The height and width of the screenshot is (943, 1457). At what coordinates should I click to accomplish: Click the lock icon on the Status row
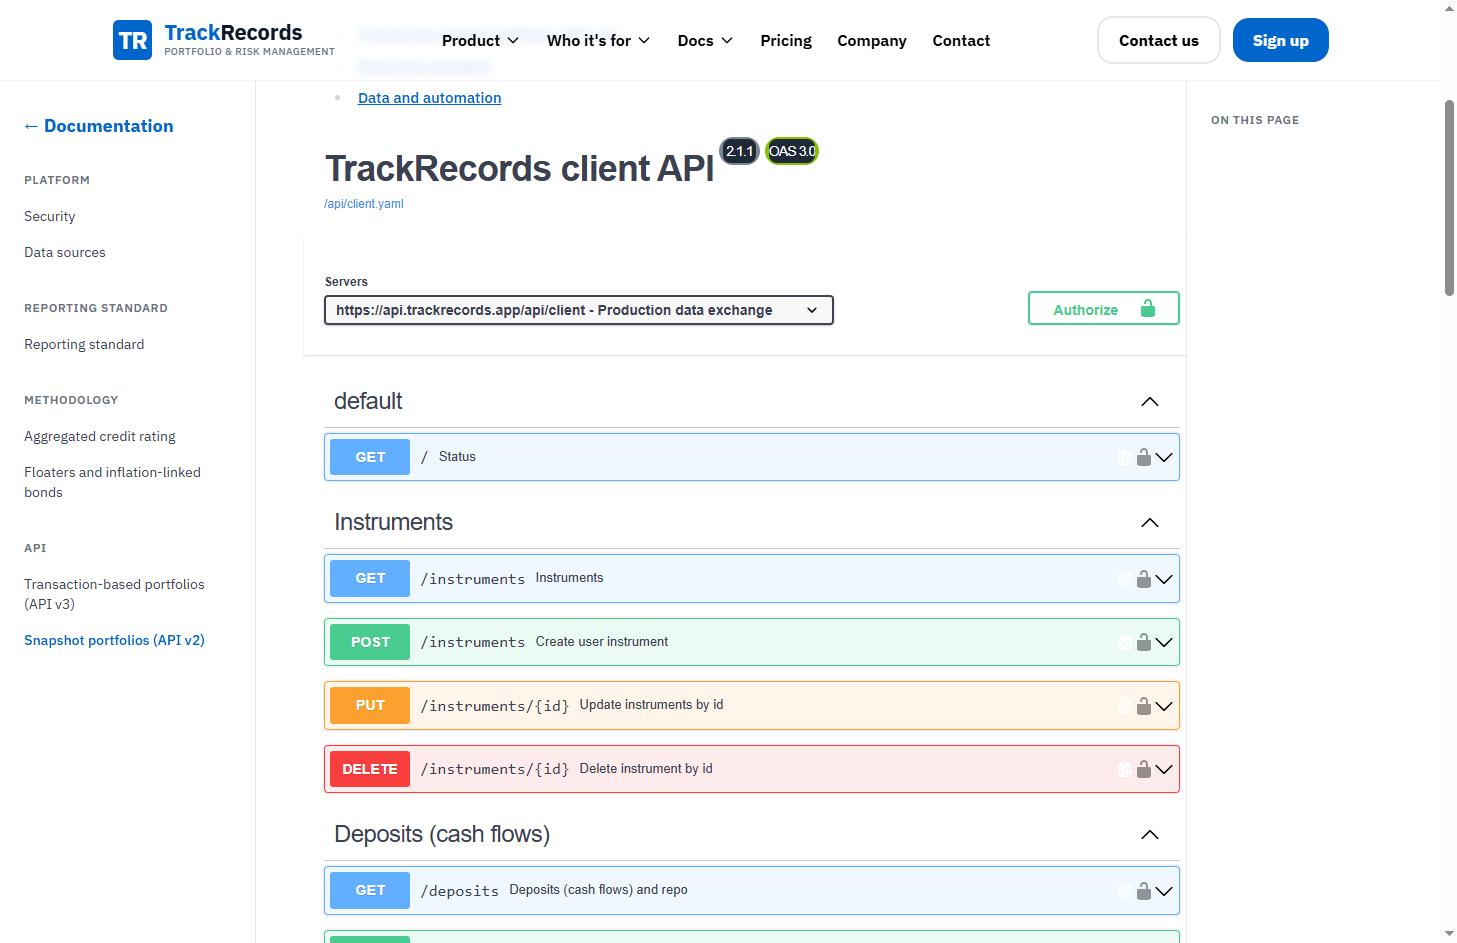pos(1144,457)
